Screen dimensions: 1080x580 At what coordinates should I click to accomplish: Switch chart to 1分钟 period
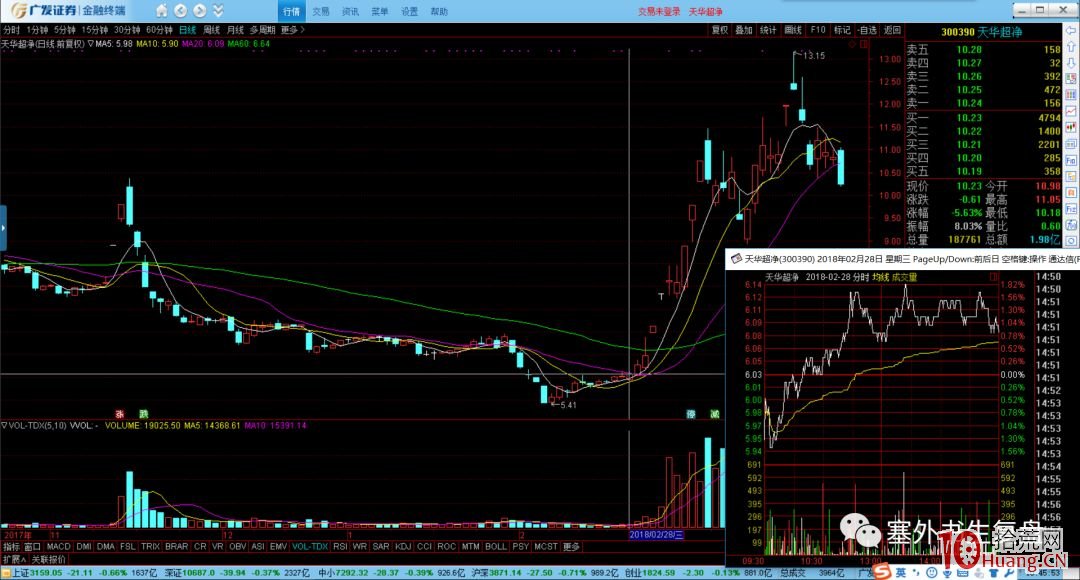point(37,30)
